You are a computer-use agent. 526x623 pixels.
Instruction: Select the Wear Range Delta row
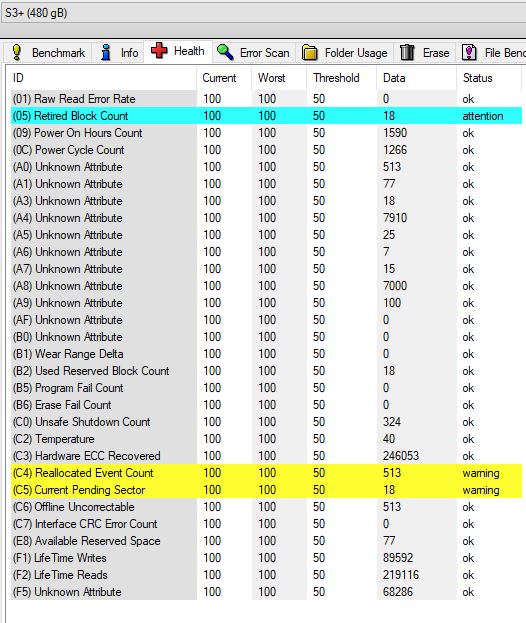[x=266, y=354]
